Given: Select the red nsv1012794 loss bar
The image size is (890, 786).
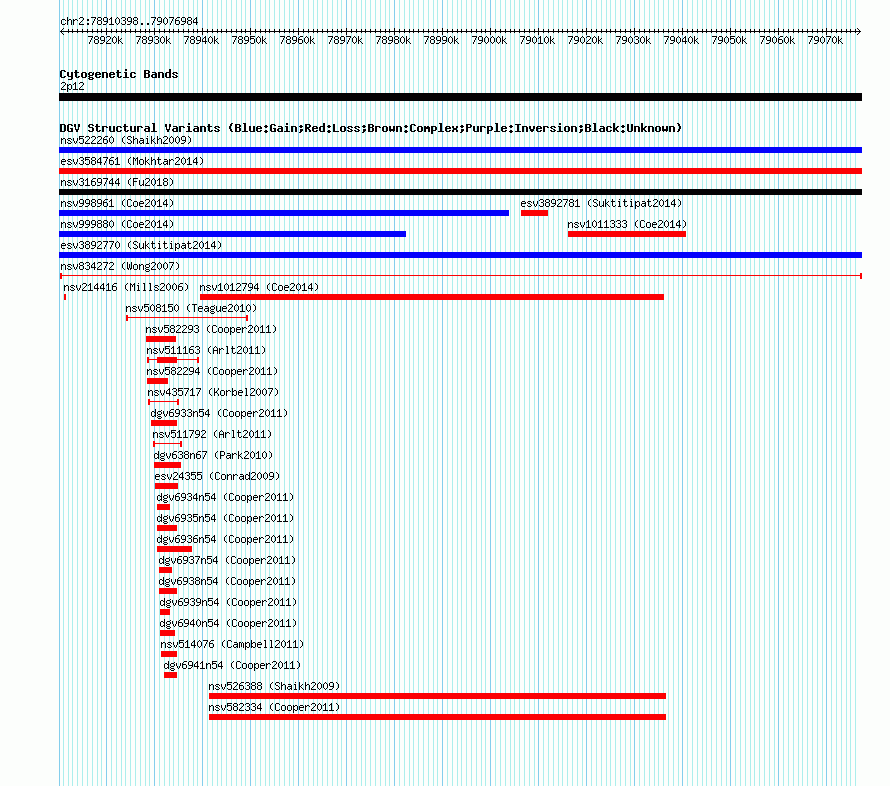Looking at the screenshot, I should (431, 297).
